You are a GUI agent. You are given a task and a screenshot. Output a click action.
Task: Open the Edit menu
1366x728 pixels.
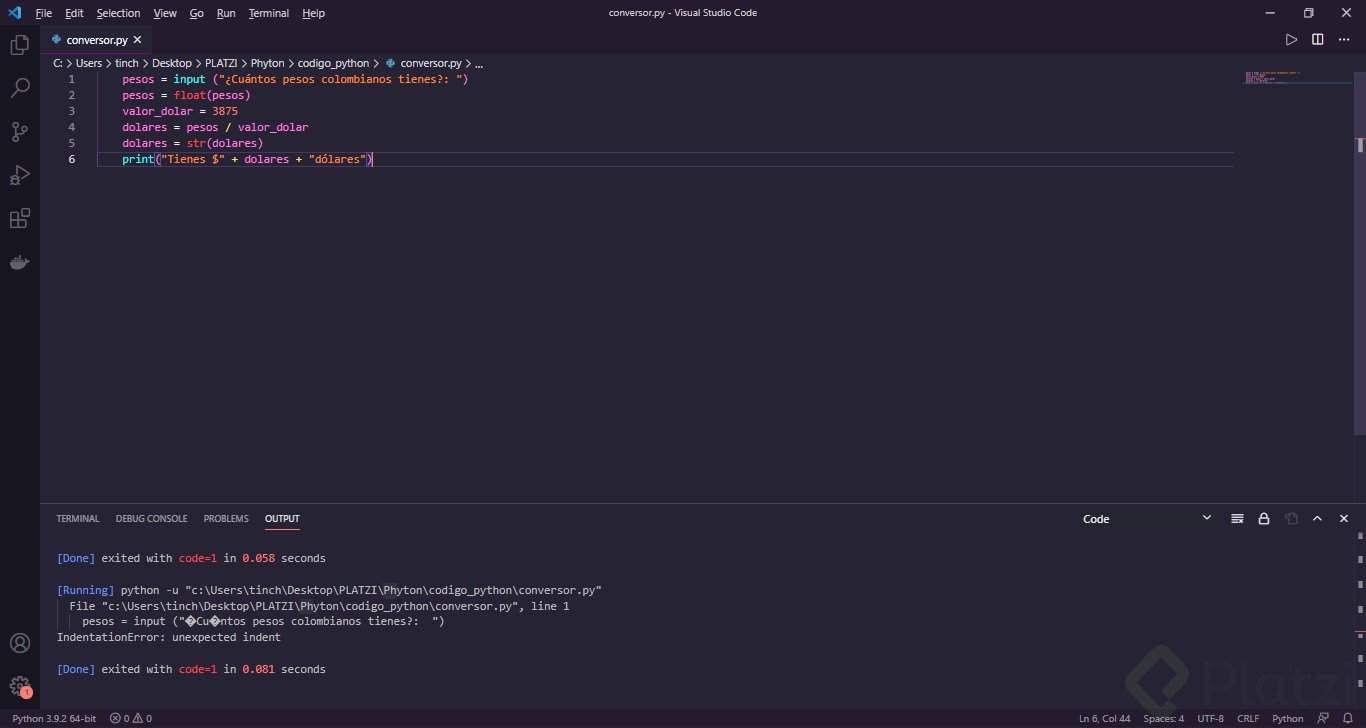[x=74, y=13]
